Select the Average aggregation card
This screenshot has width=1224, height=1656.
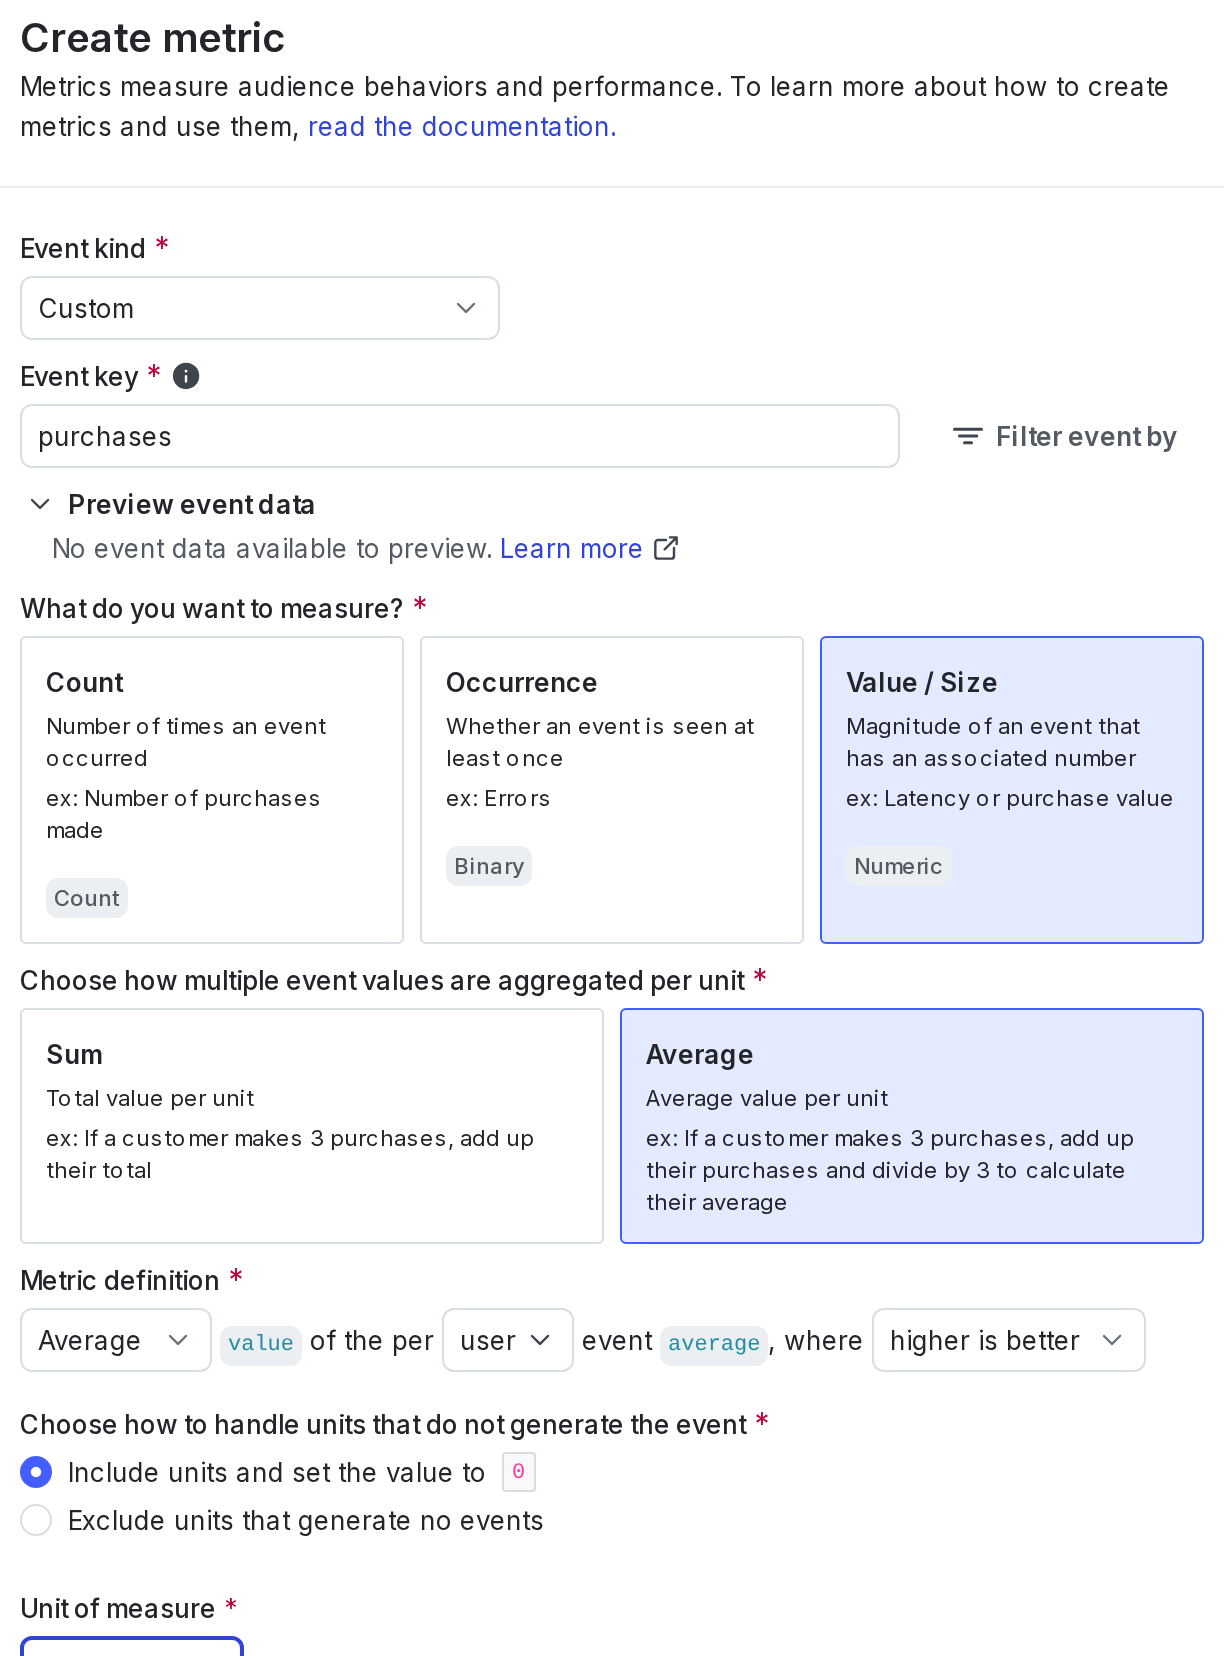912,1126
